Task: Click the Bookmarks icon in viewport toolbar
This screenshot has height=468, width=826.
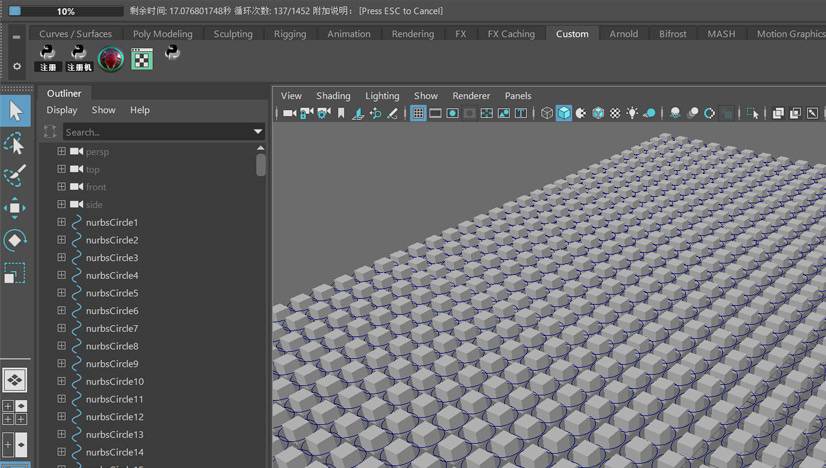Action: [x=341, y=113]
